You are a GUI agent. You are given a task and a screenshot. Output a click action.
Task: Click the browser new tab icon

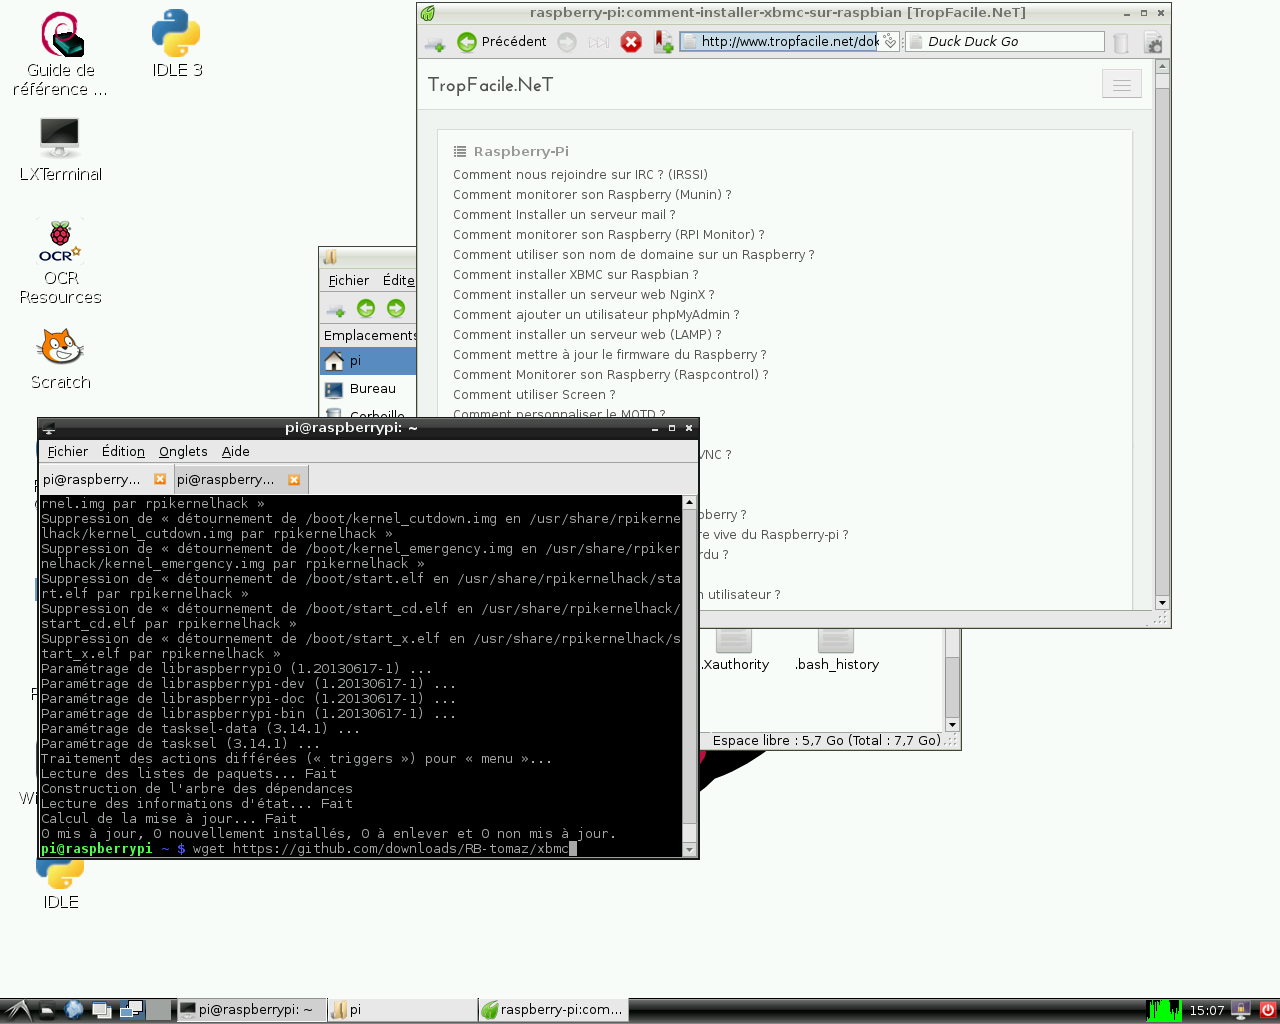point(434,42)
